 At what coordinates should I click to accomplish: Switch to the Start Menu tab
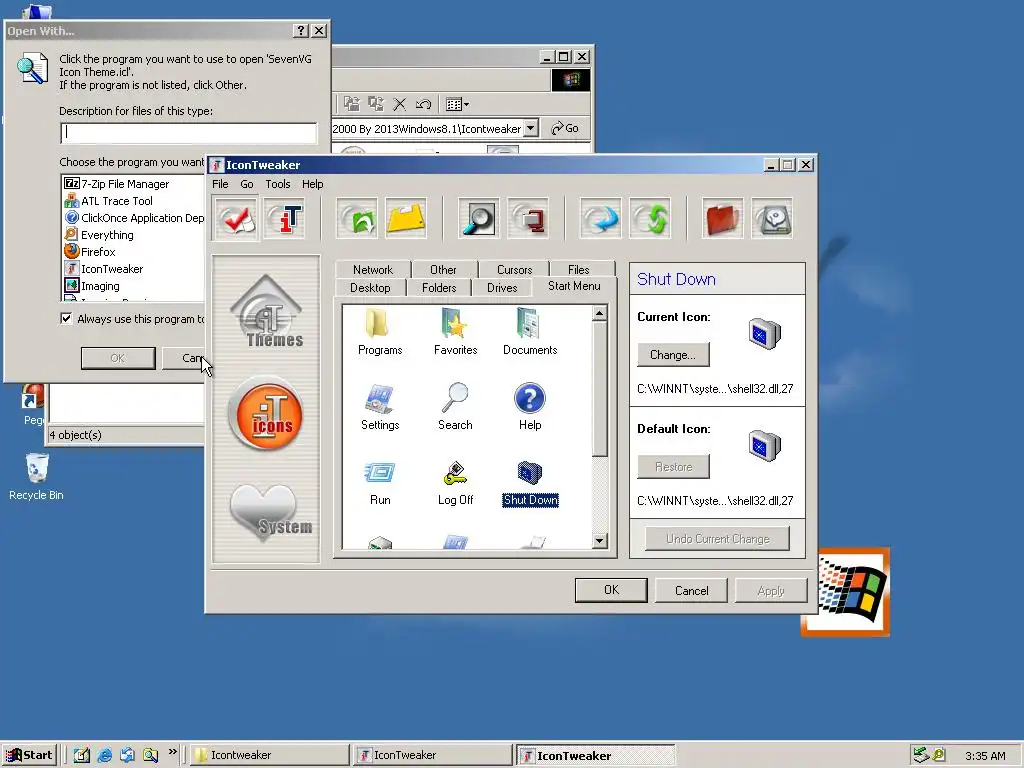click(574, 286)
